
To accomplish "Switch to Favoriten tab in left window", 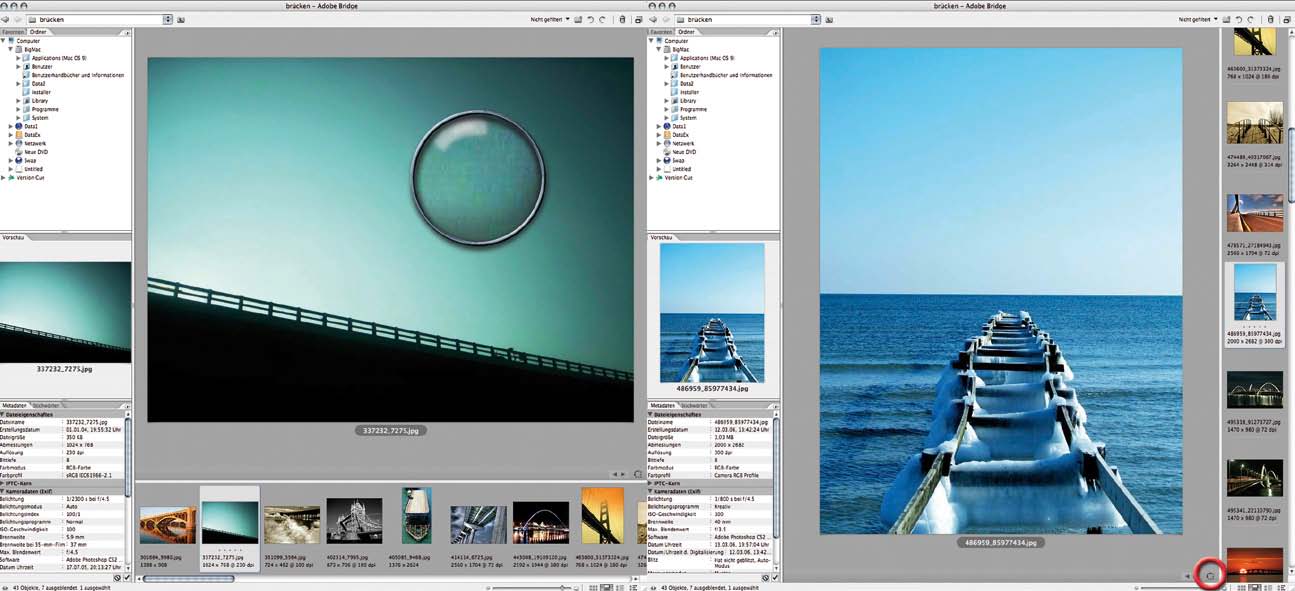I will coord(13,32).
